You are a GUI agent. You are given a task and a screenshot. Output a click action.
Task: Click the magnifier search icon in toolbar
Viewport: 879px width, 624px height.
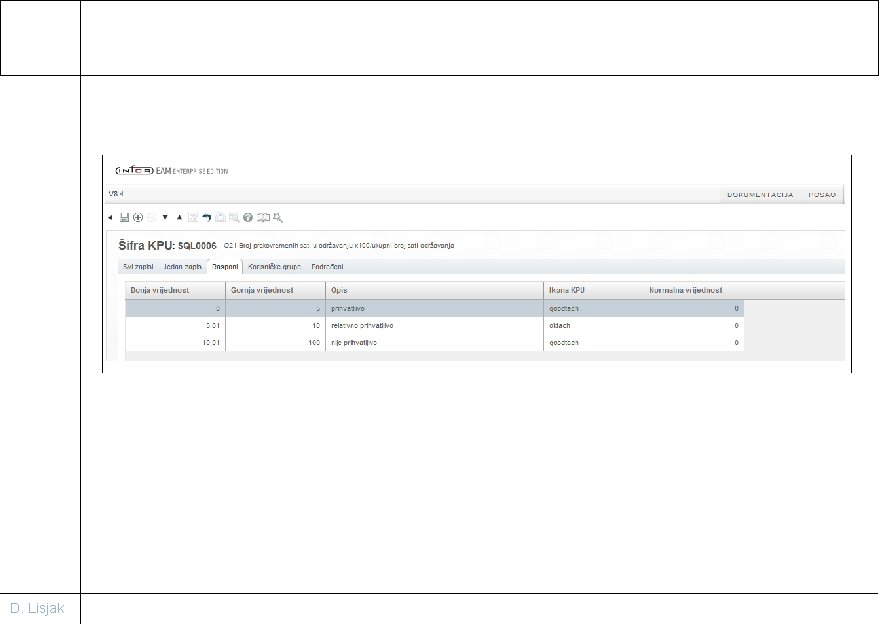(277, 218)
